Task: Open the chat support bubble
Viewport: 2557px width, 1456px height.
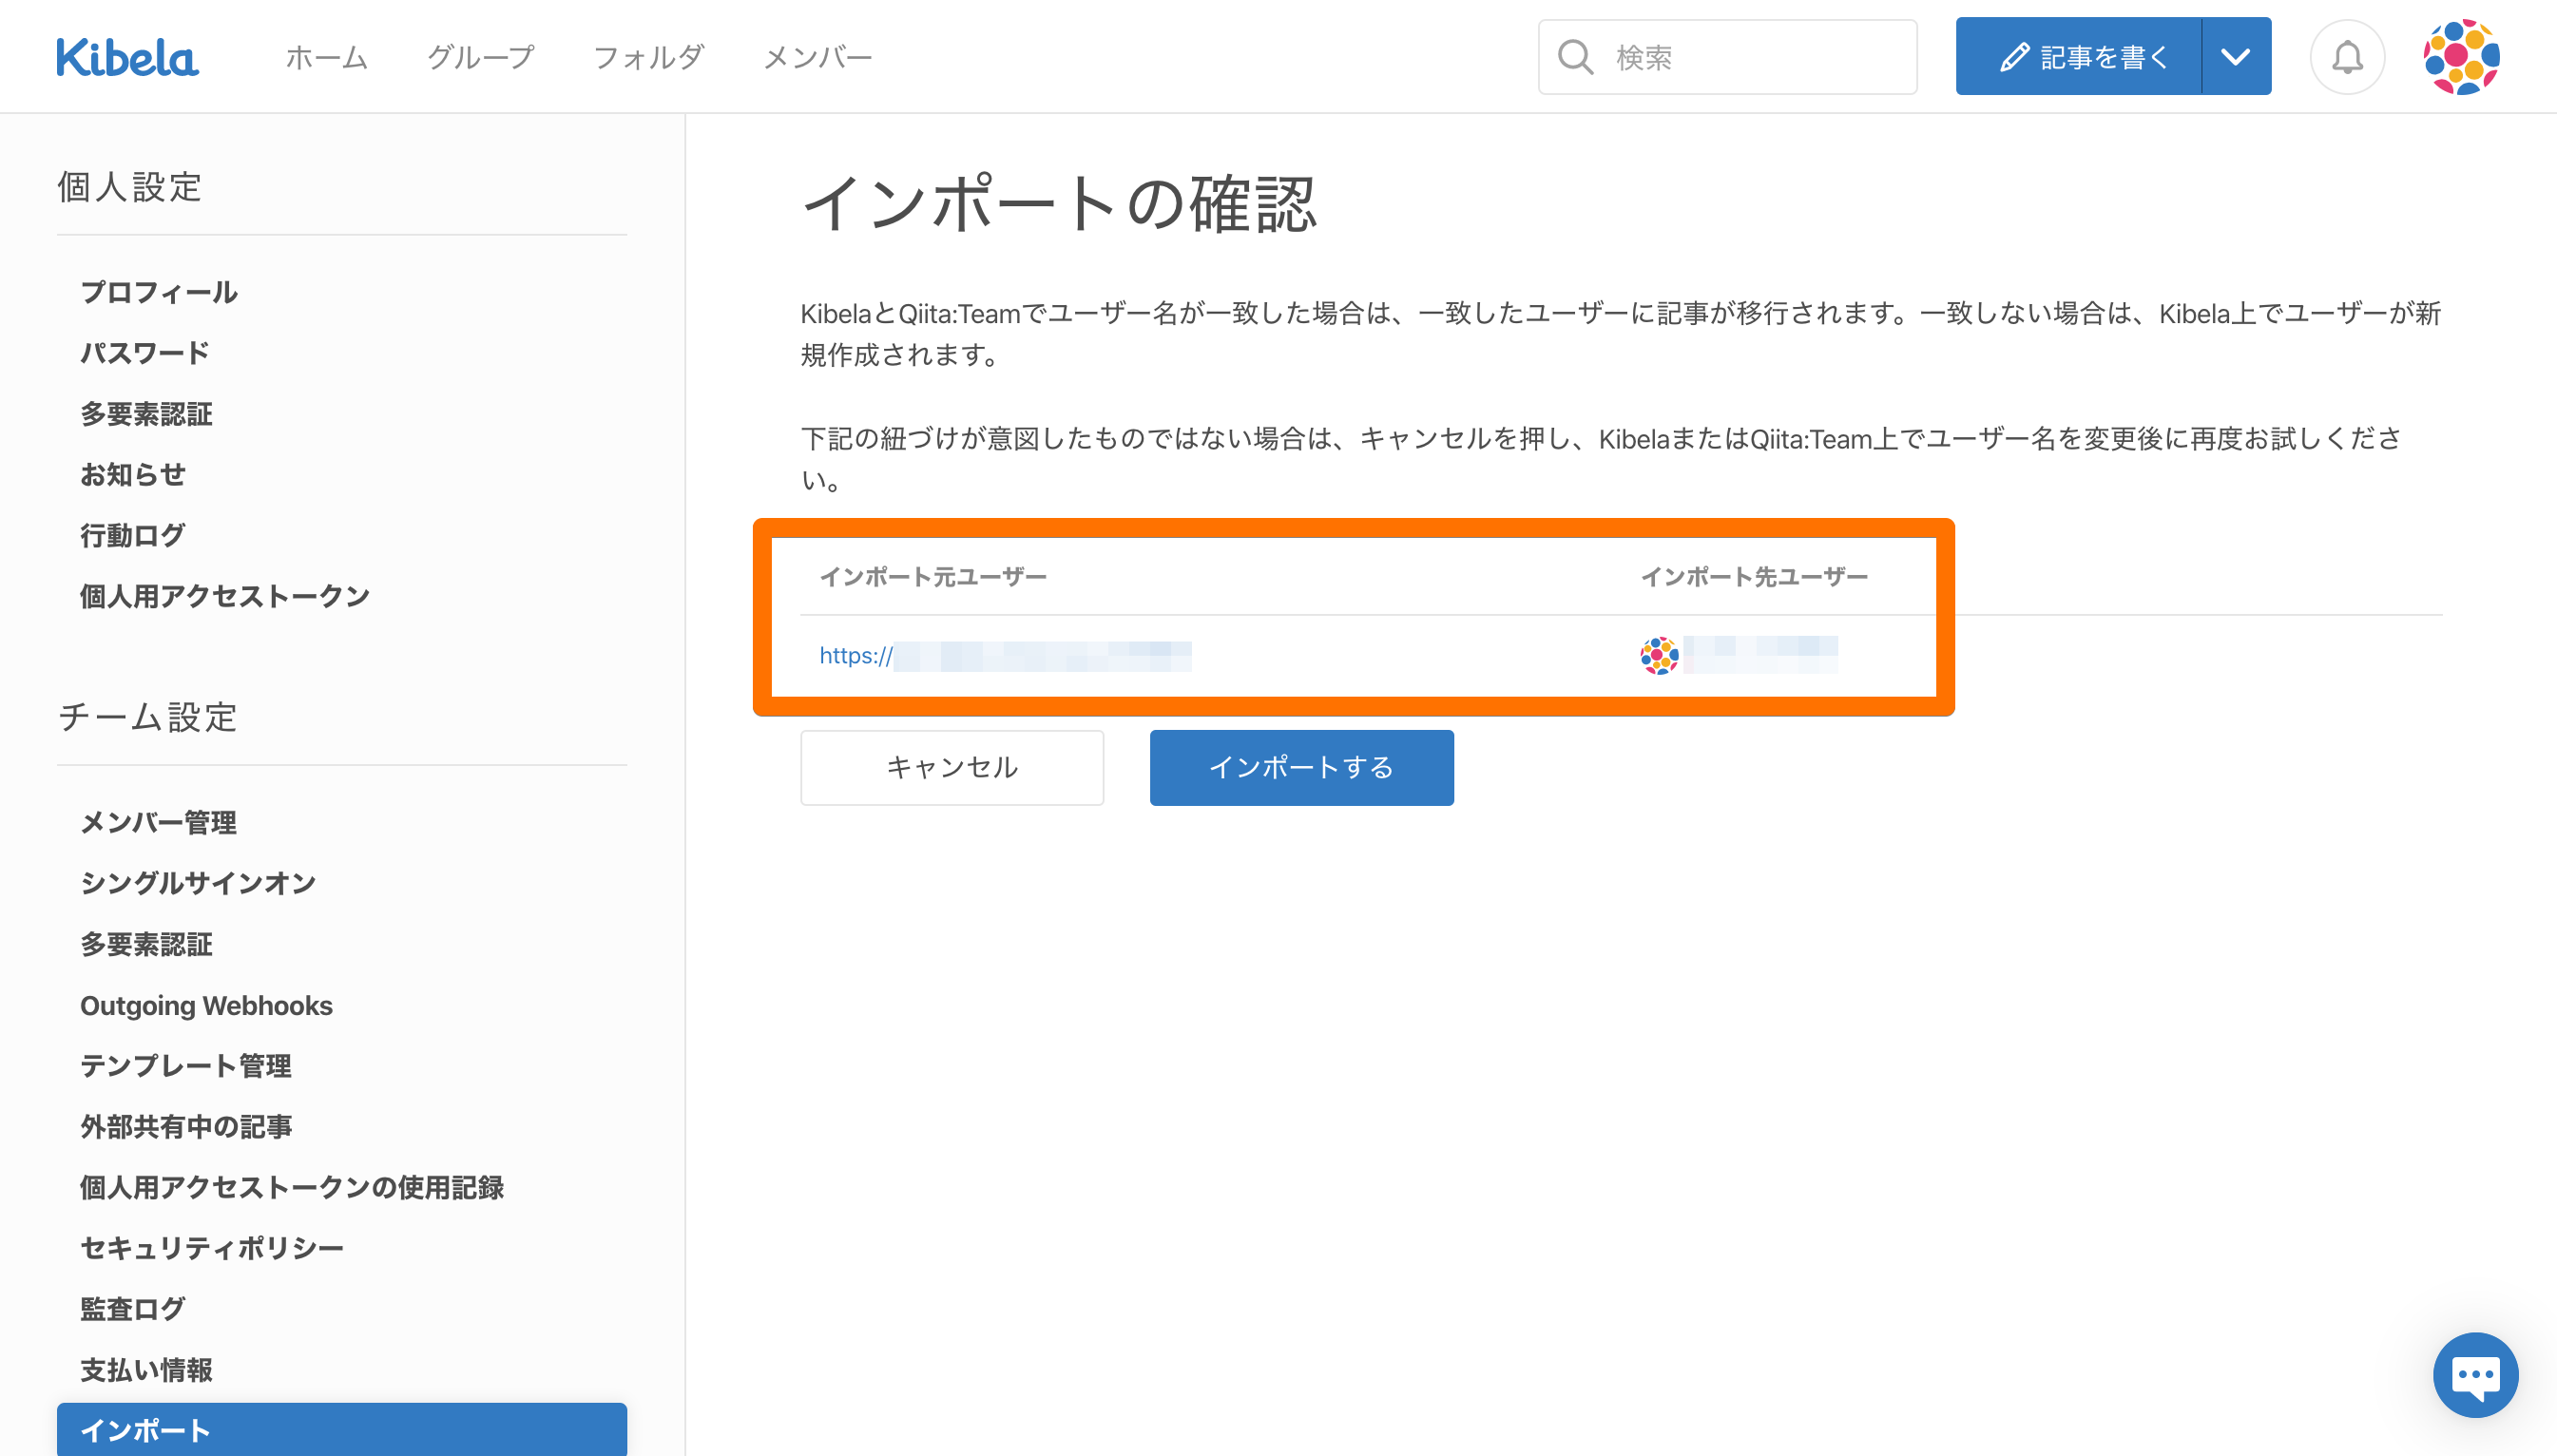Action: [2474, 1374]
